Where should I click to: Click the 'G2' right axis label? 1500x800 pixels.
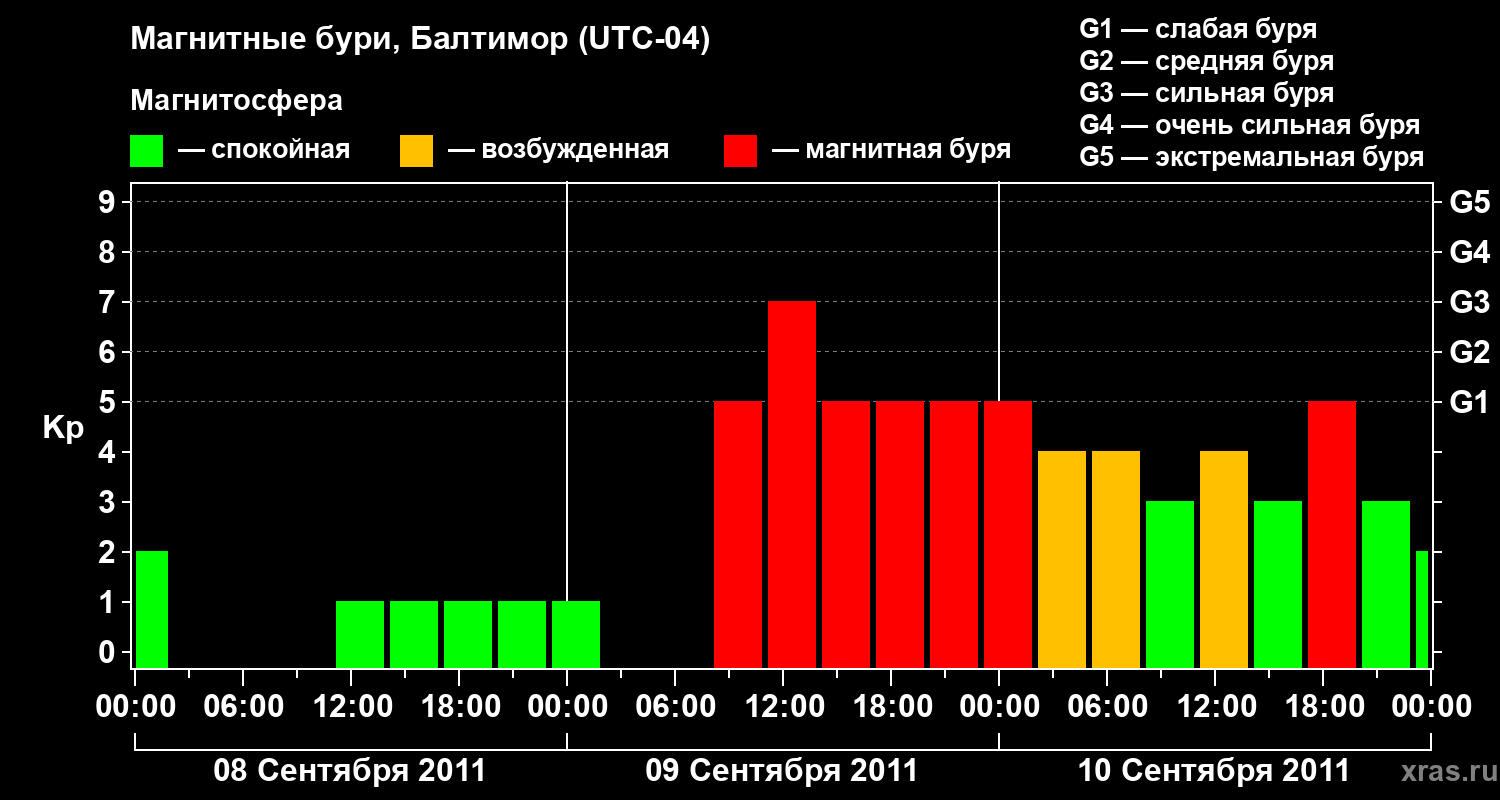pos(1470,352)
